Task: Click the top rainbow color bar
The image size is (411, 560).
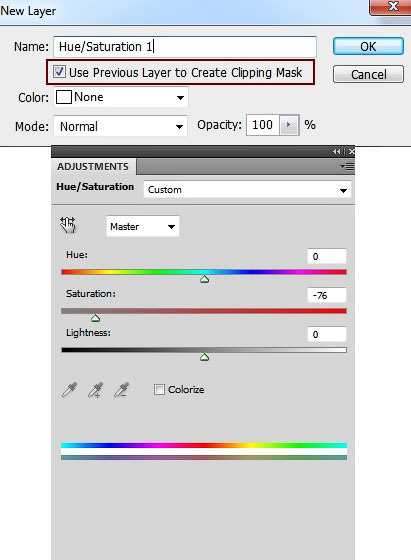Action: pyautogui.click(x=204, y=445)
